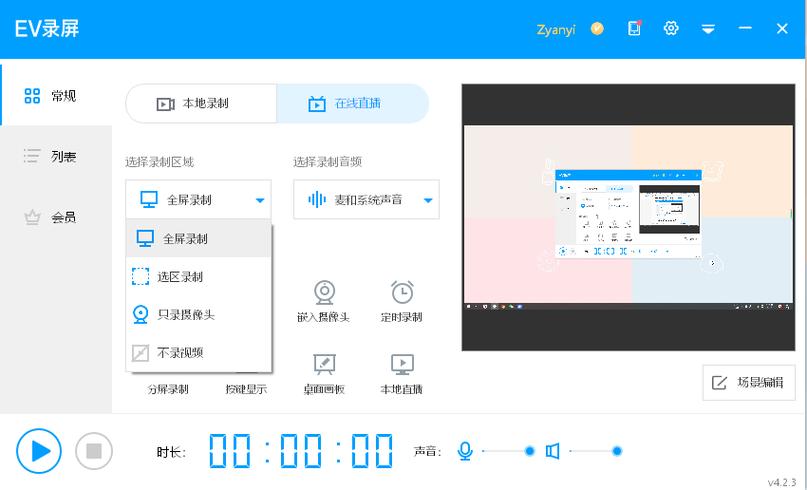Select 选区录制 region recording option
807x490 pixels.
pos(198,276)
